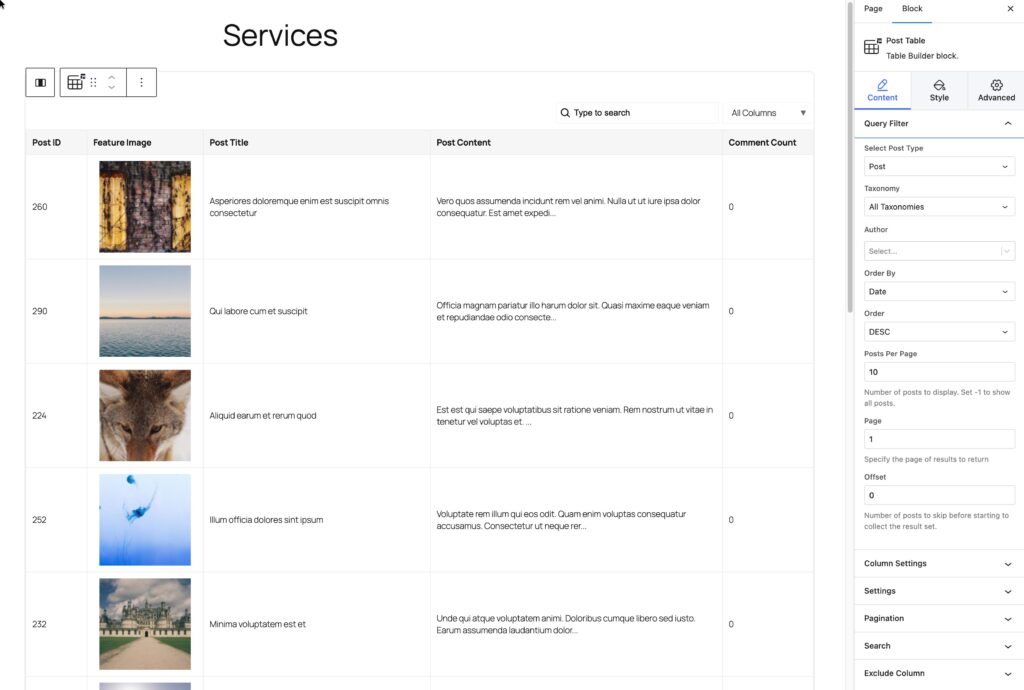Open the Taxonomy dropdown

[939, 207]
